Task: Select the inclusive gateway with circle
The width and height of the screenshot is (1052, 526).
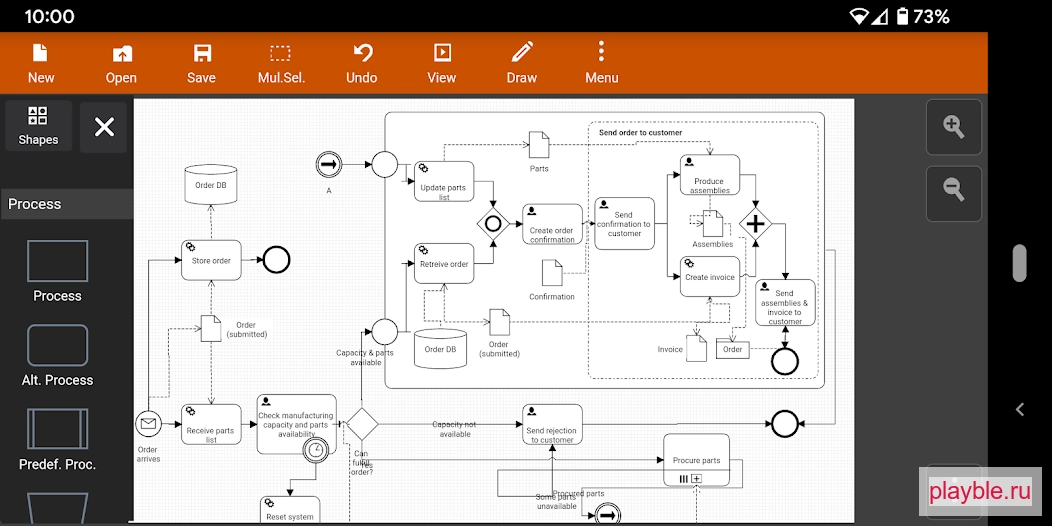Action: tap(493, 224)
